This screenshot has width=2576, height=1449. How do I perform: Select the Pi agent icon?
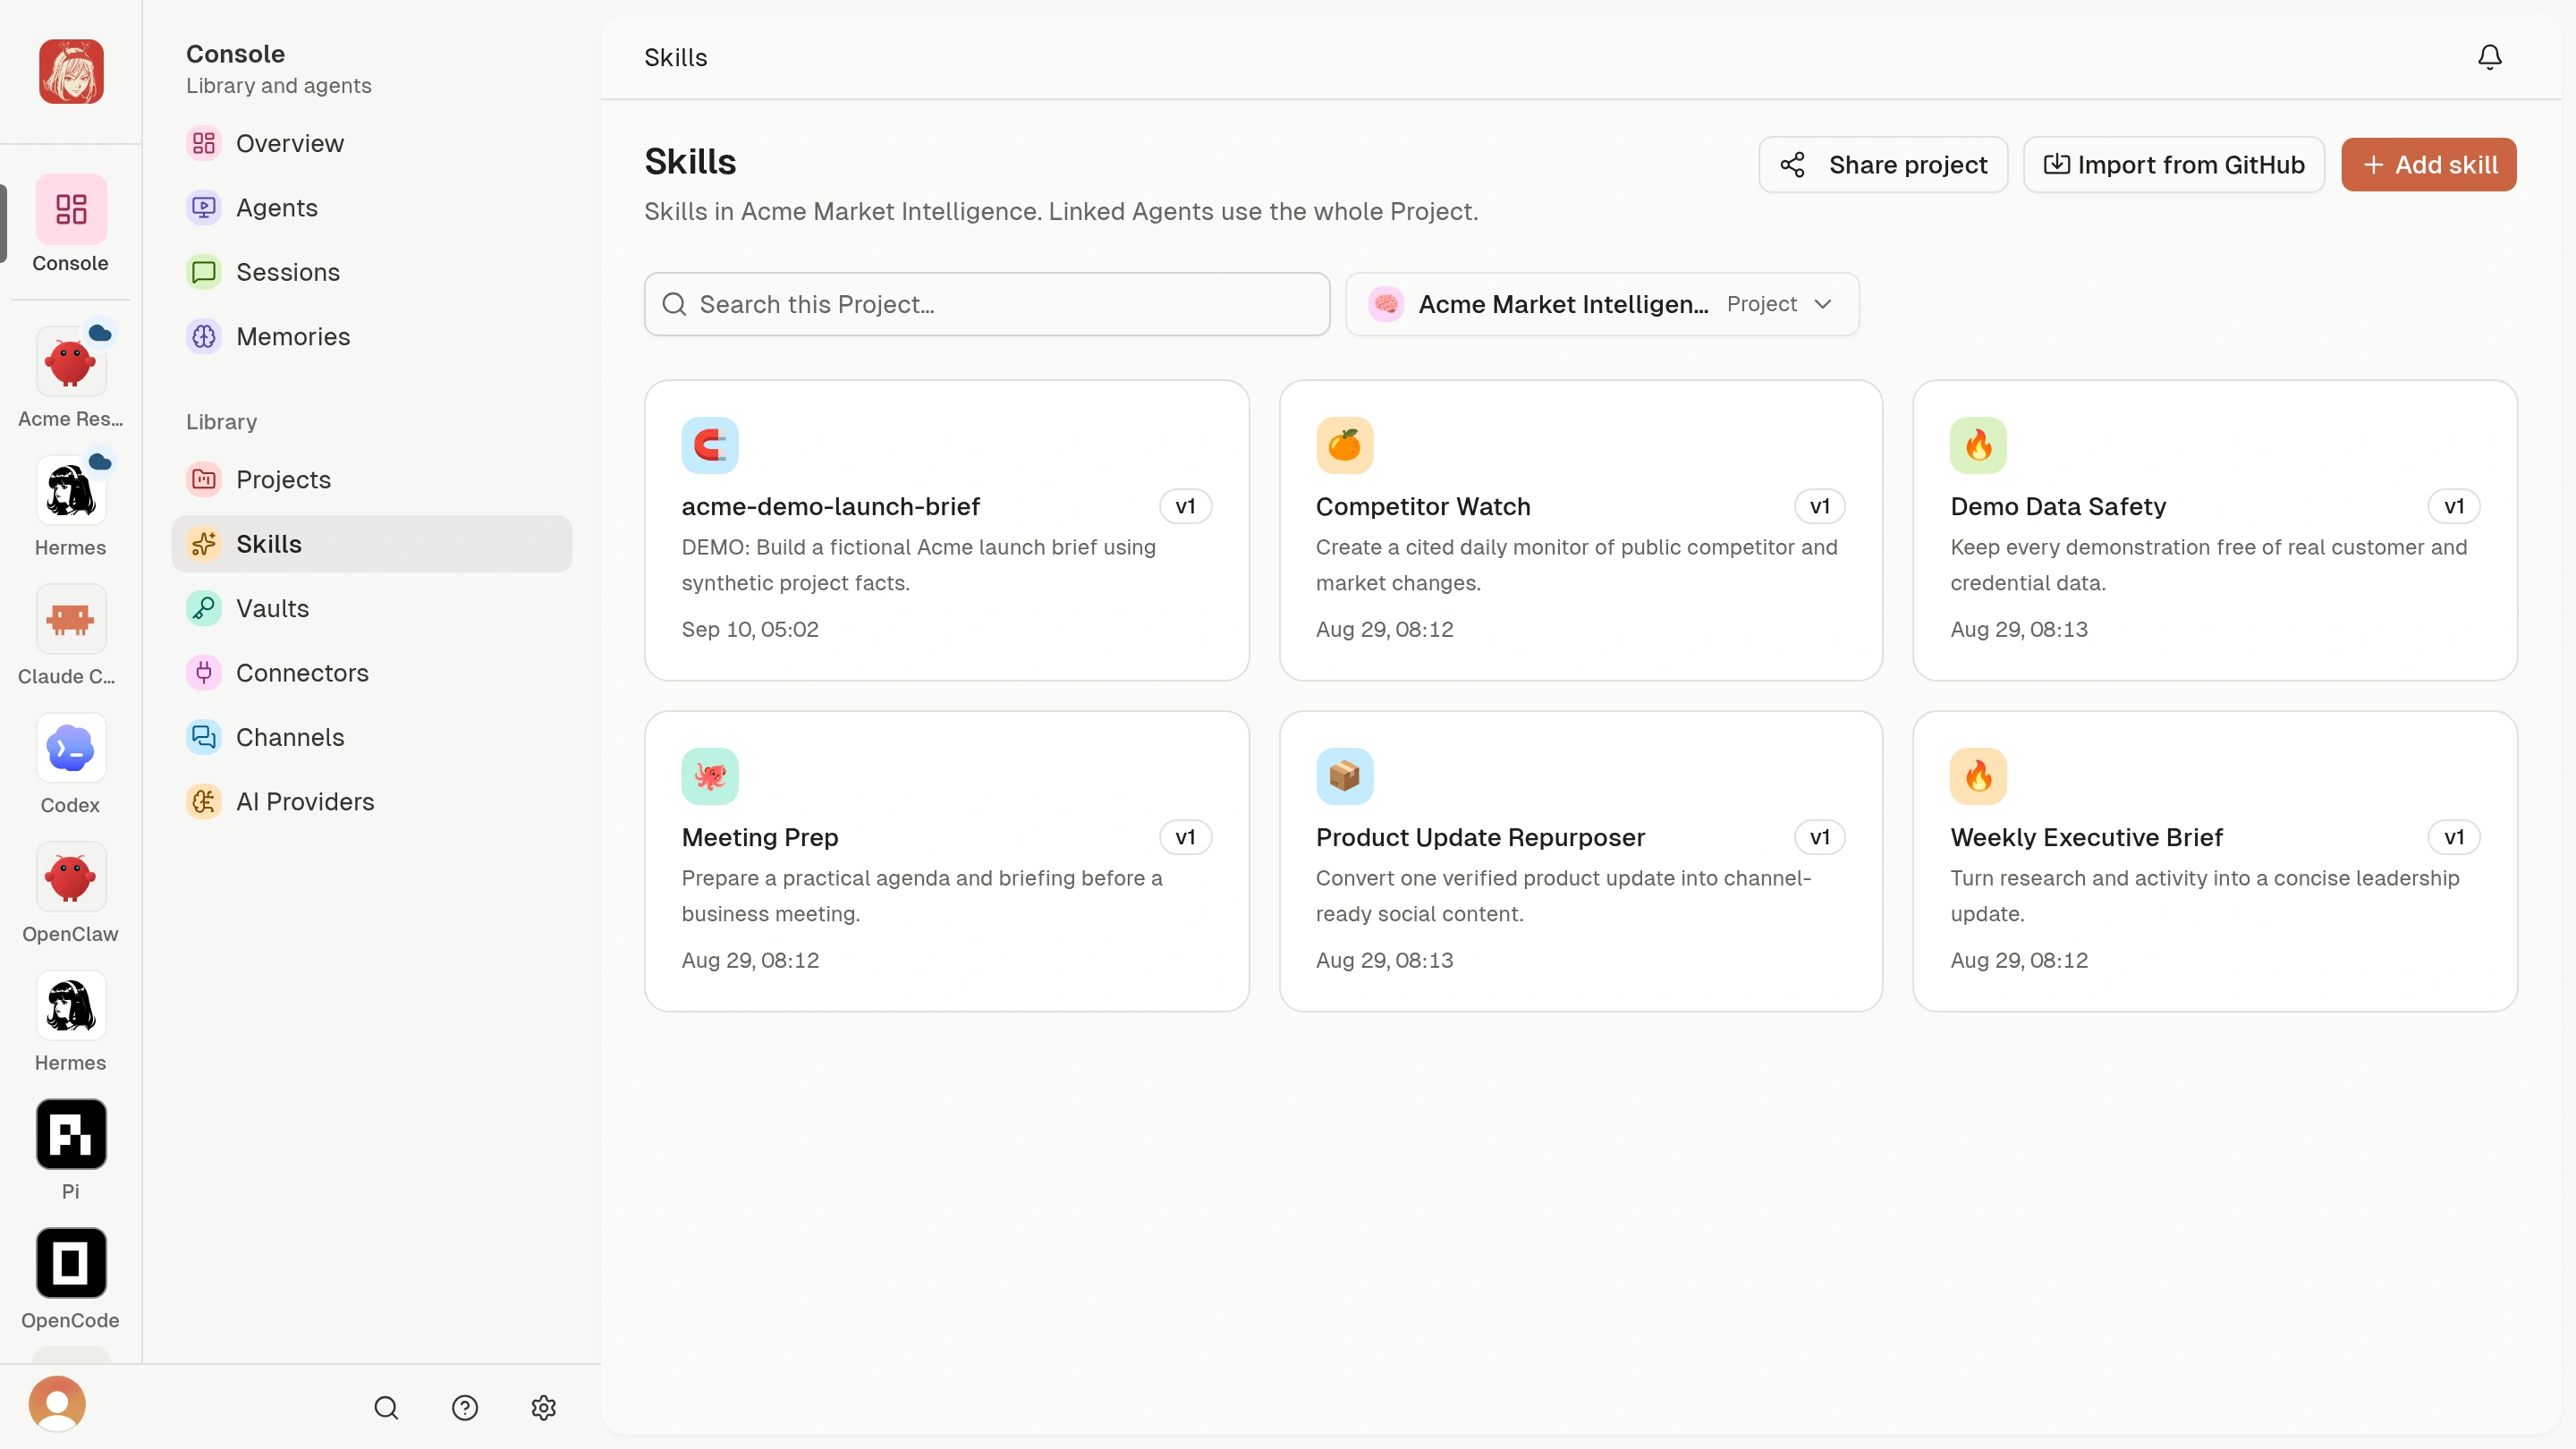point(70,1134)
